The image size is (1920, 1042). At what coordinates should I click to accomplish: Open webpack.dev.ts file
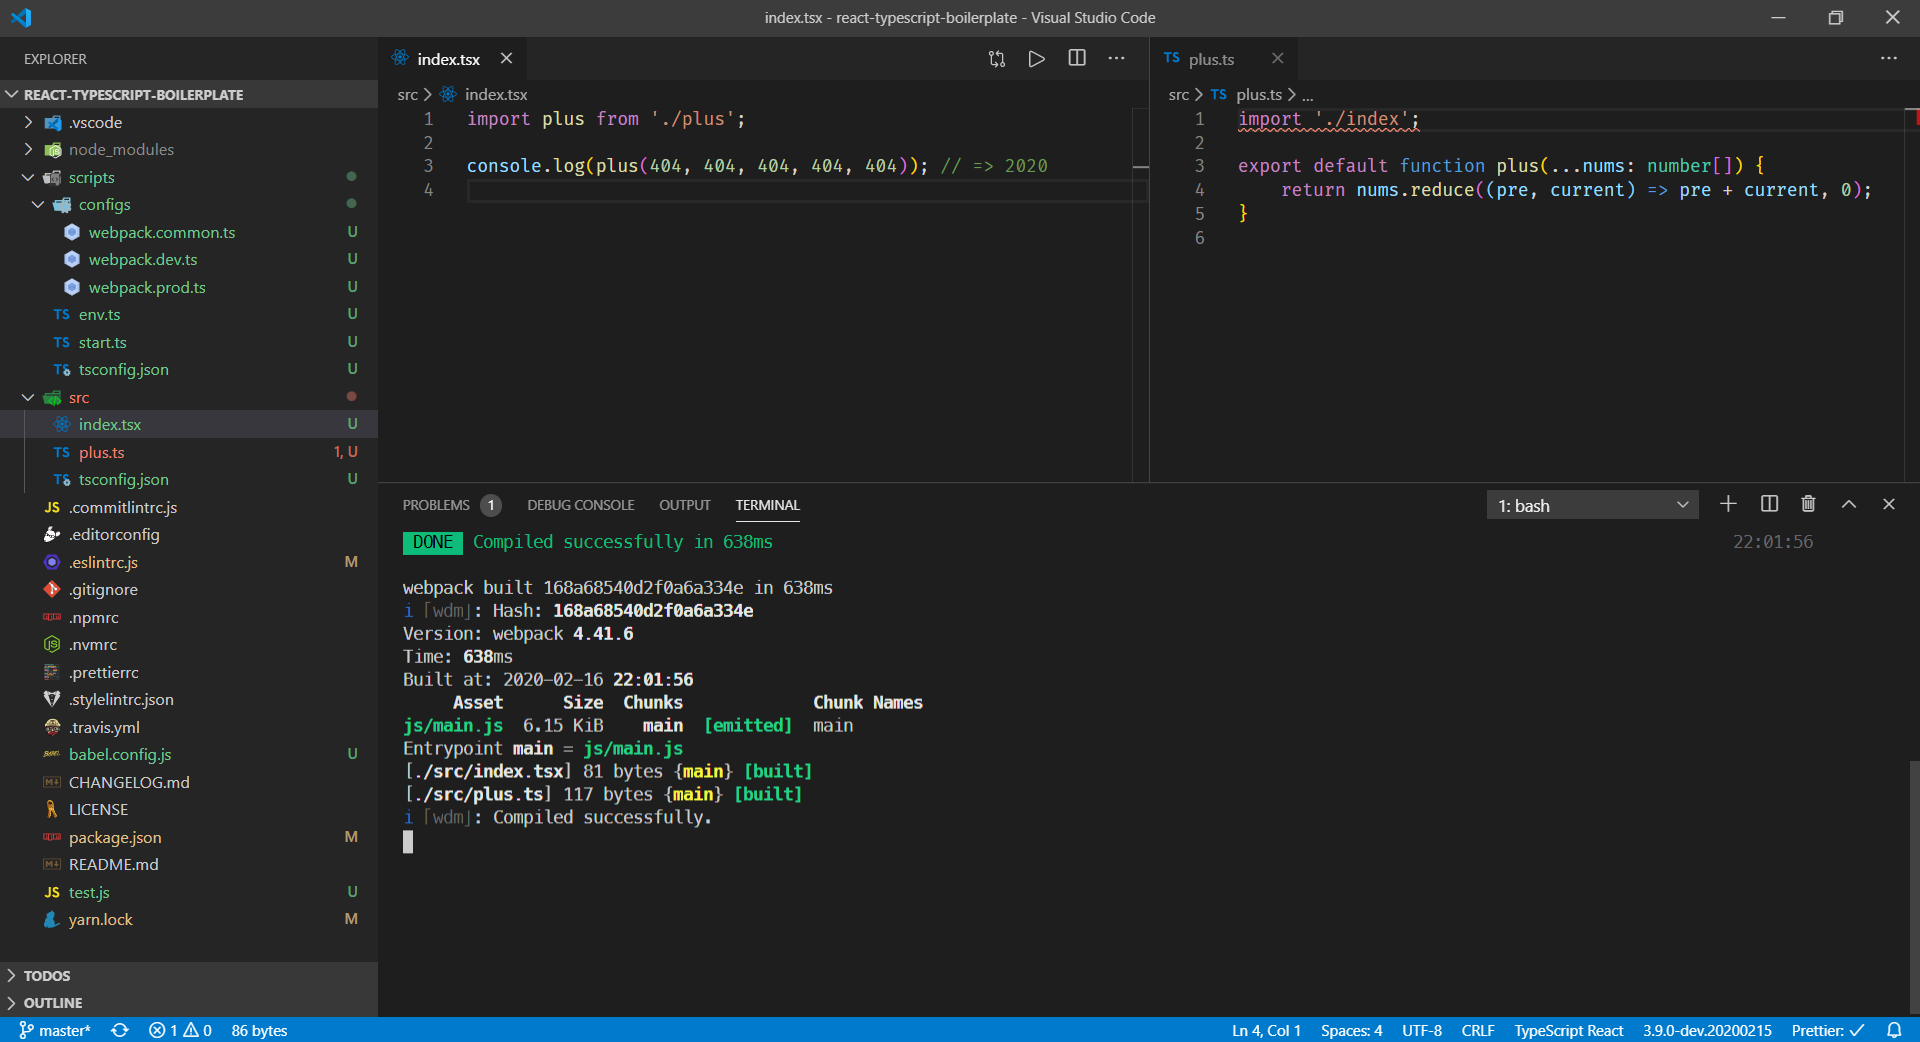(x=189, y=259)
